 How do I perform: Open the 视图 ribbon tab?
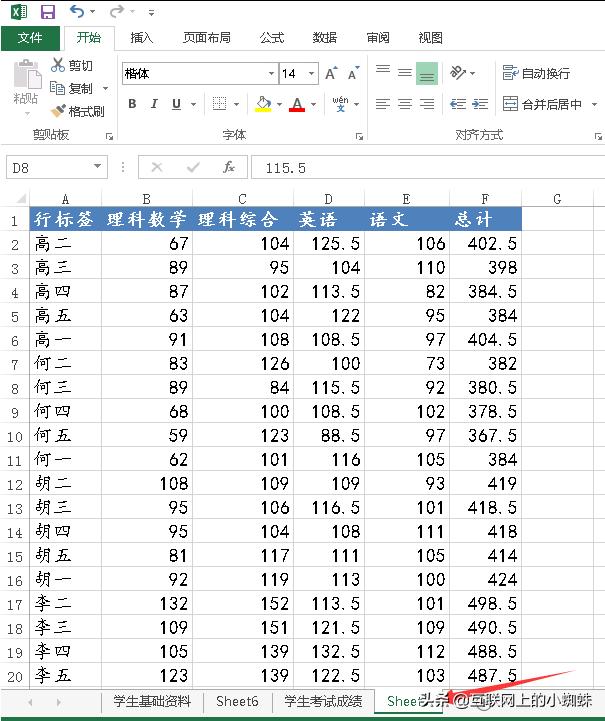[430, 38]
